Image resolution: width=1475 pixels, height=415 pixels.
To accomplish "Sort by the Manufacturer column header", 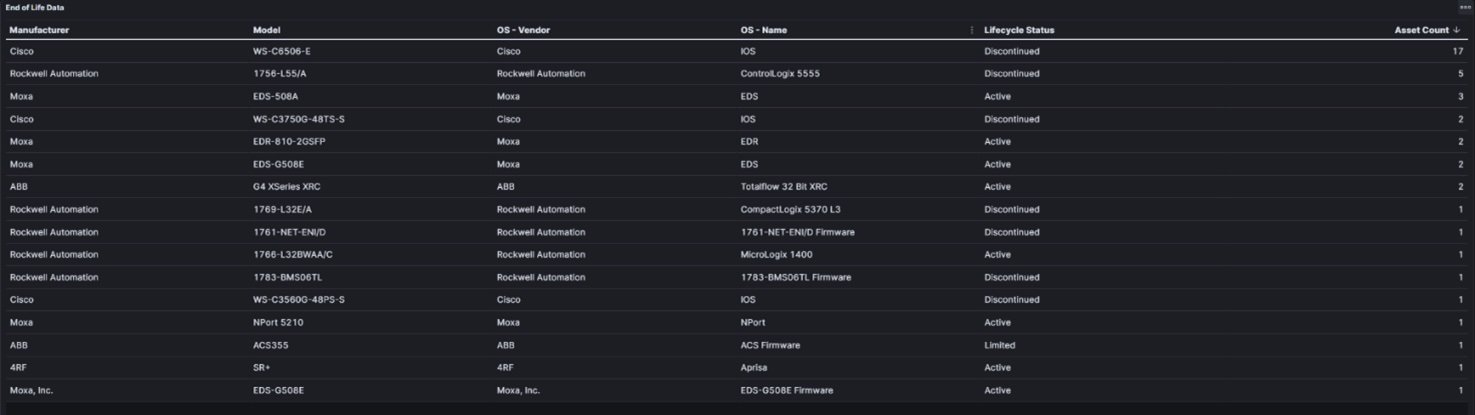I will point(39,30).
